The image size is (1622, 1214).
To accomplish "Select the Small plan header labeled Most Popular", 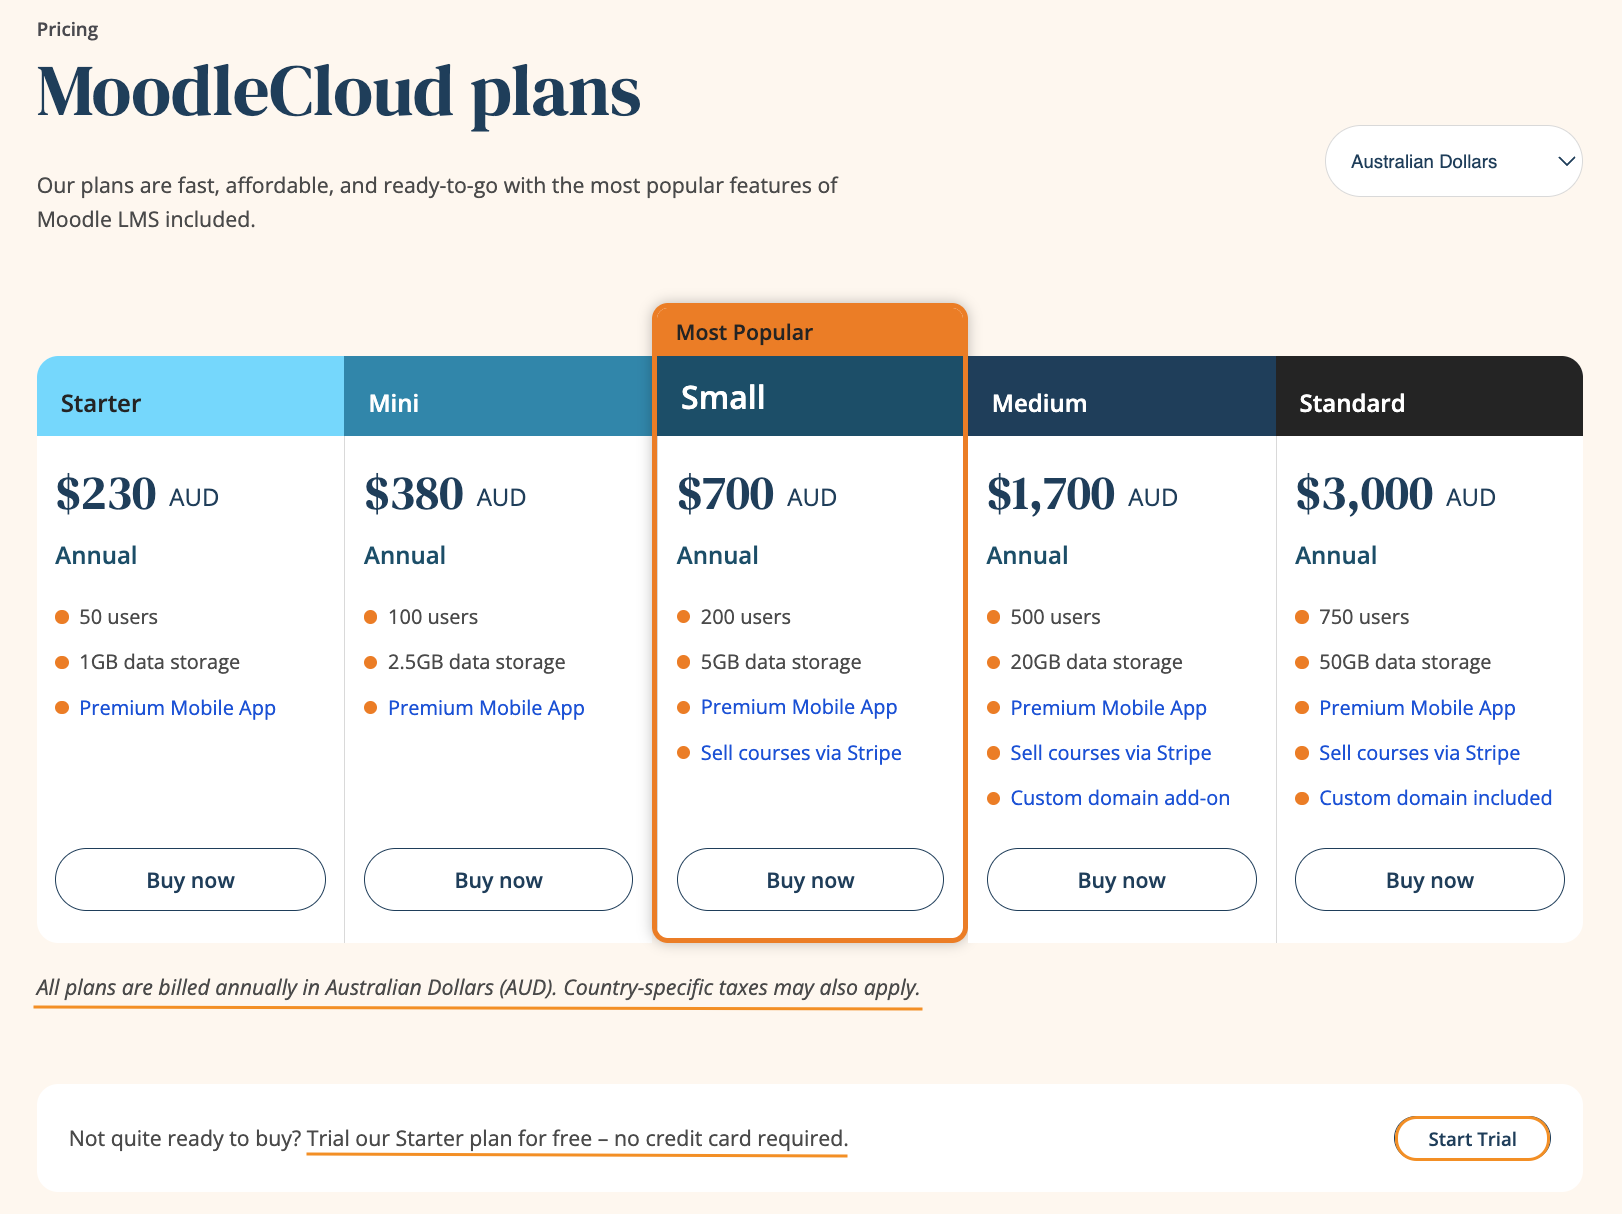I will [744, 331].
